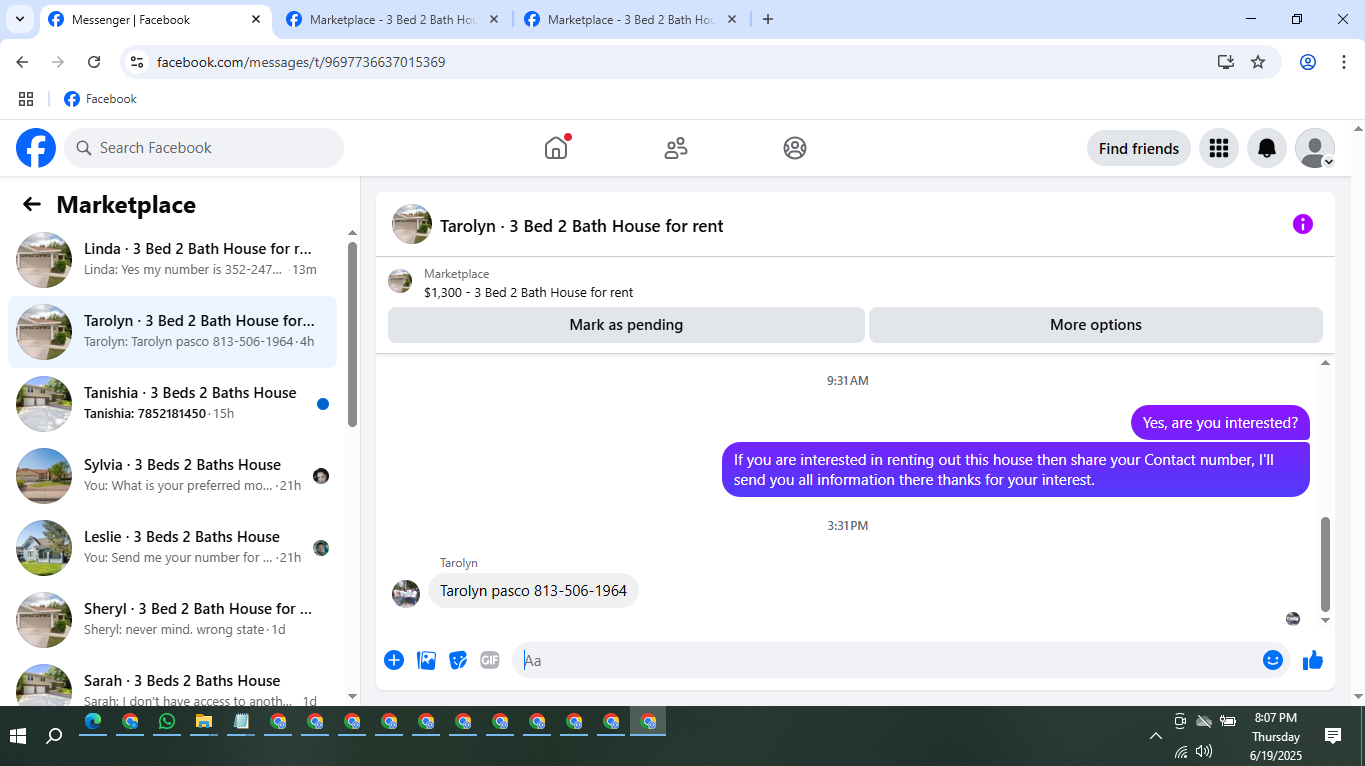Image resolution: width=1365 pixels, height=766 pixels.
Task: Open the Friends icon in top navigation
Action: click(676, 148)
